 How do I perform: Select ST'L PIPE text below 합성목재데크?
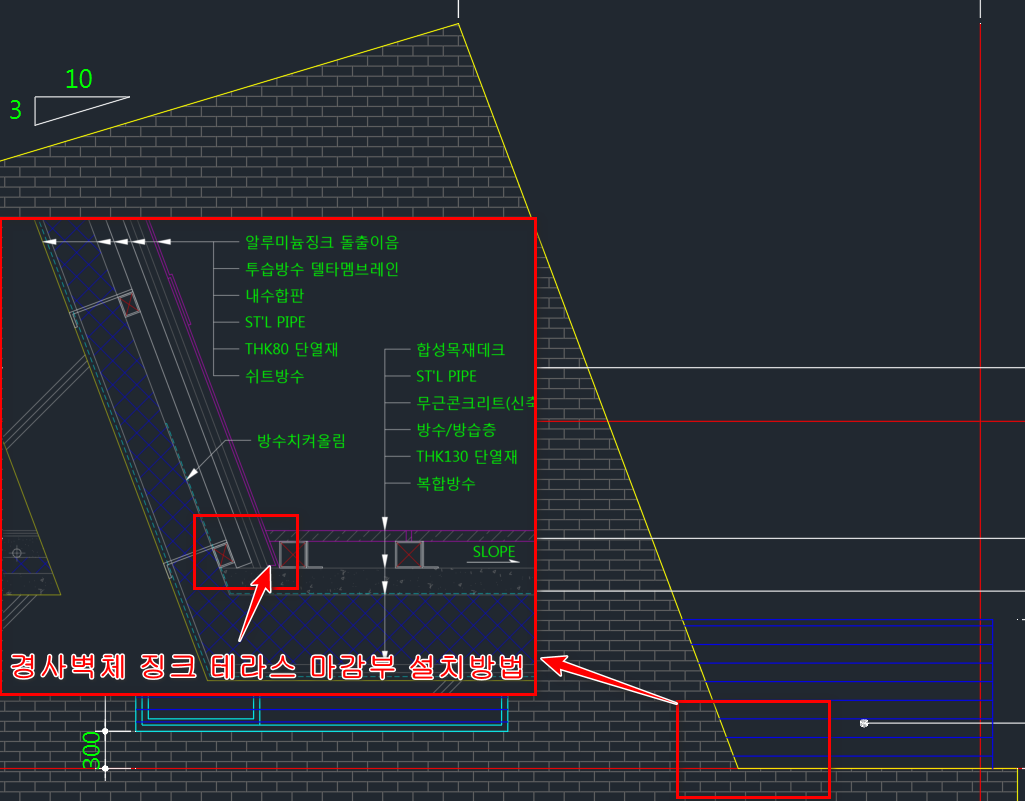tap(446, 377)
